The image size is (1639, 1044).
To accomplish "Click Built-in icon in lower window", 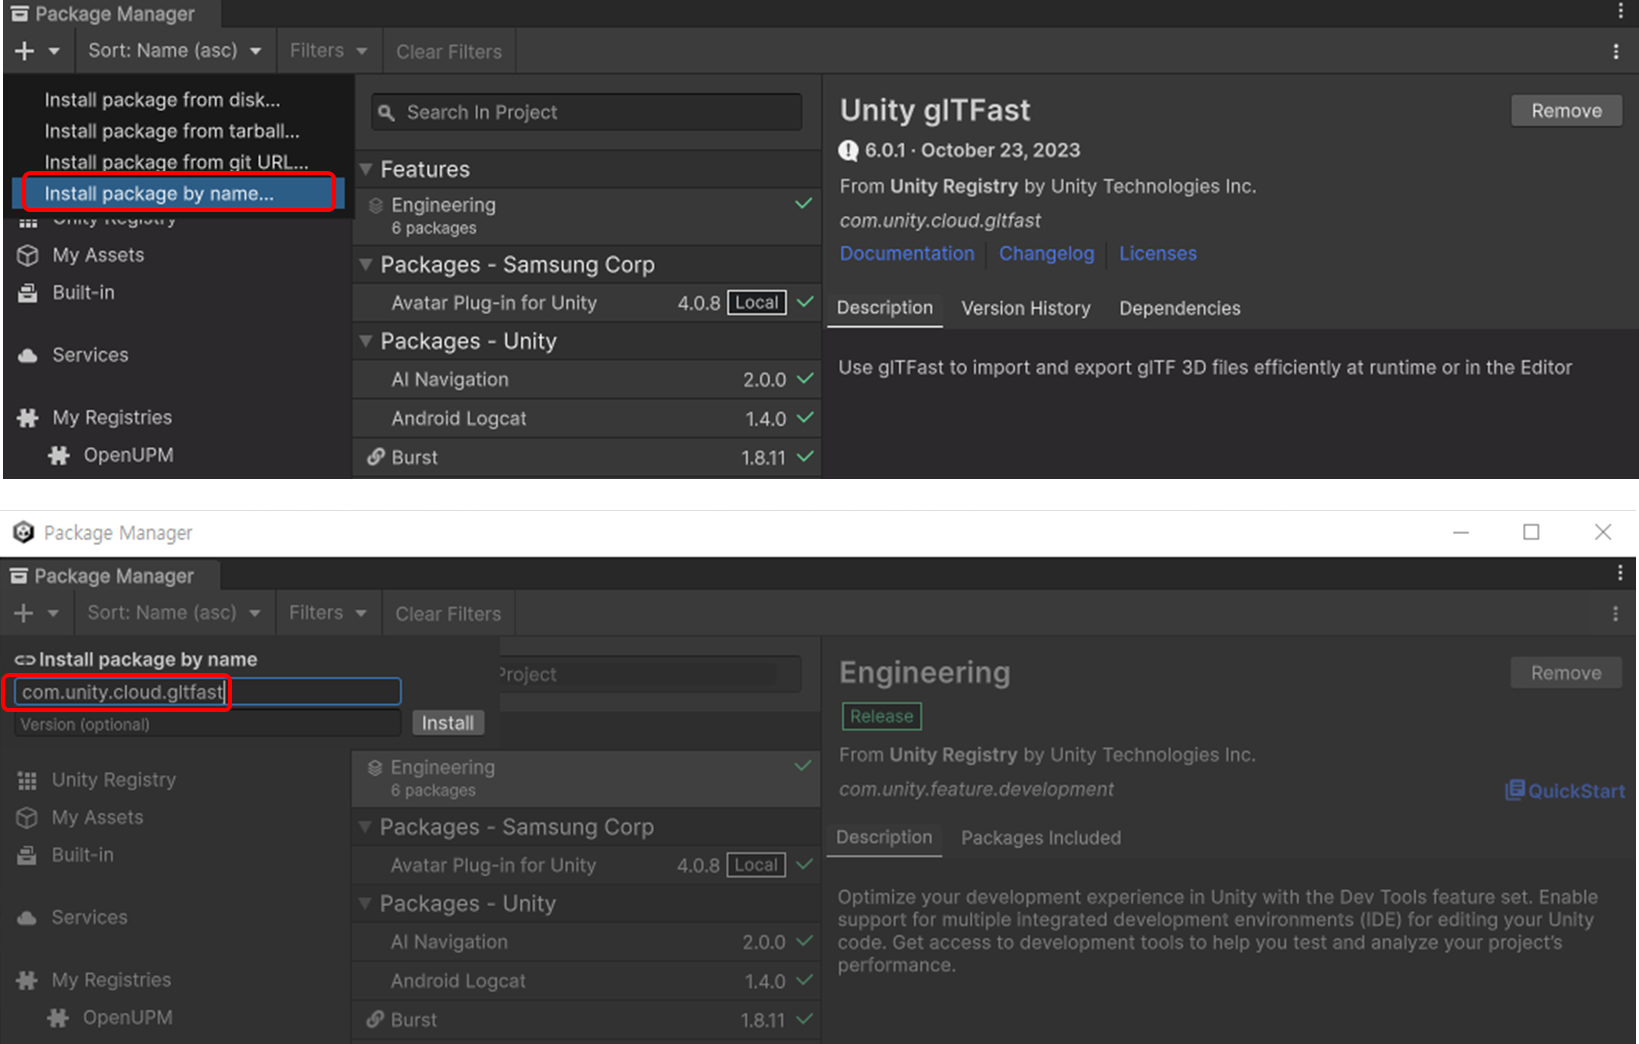I will pyautogui.click(x=27, y=855).
